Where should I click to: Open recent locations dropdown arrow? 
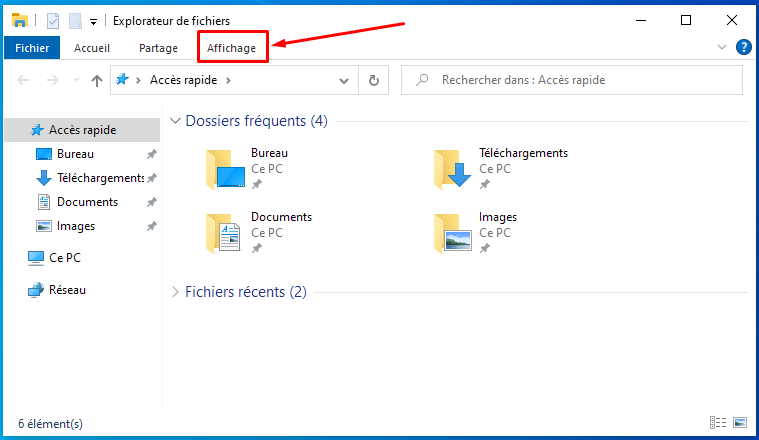tap(76, 80)
